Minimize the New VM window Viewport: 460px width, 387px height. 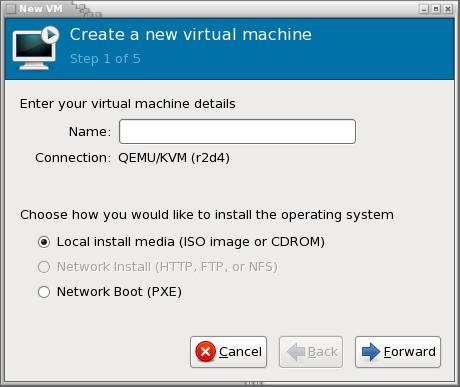pyautogui.click(x=423, y=9)
